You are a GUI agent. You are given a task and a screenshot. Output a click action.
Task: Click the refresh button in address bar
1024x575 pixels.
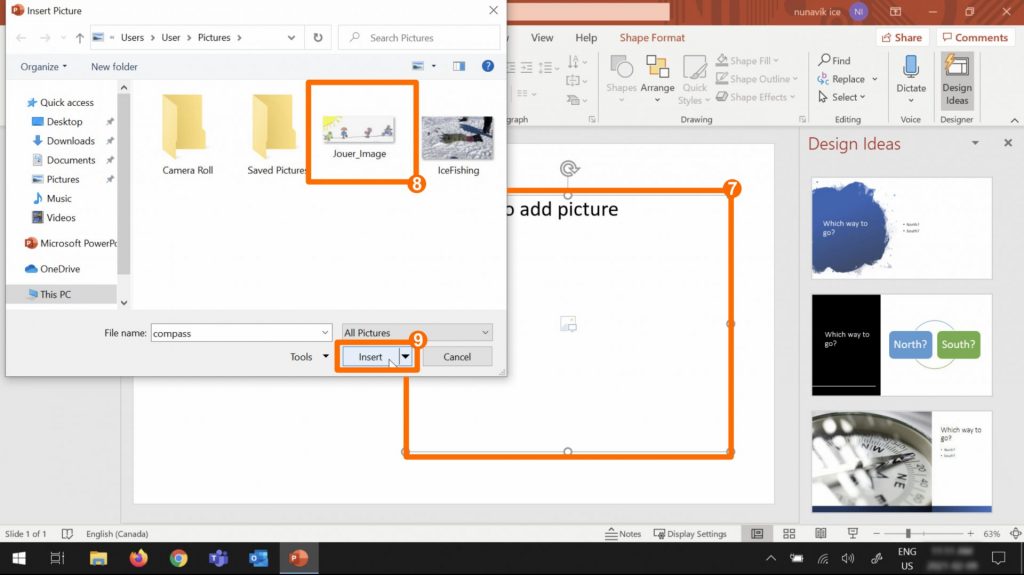tap(318, 38)
